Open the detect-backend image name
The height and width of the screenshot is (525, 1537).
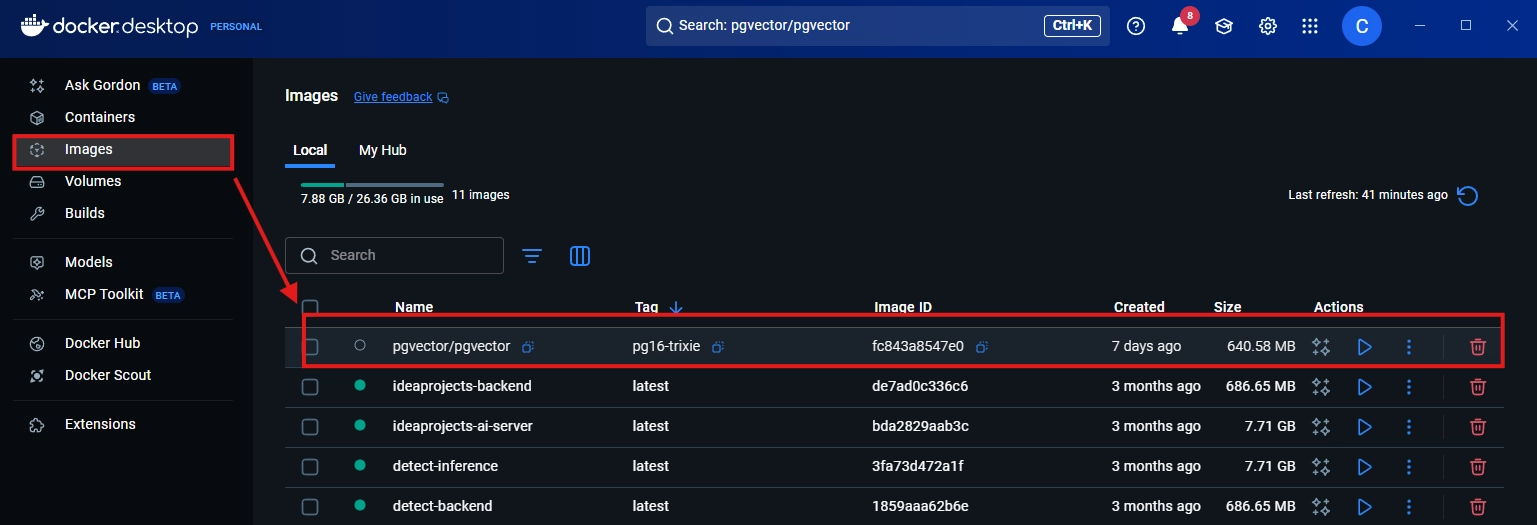443,506
